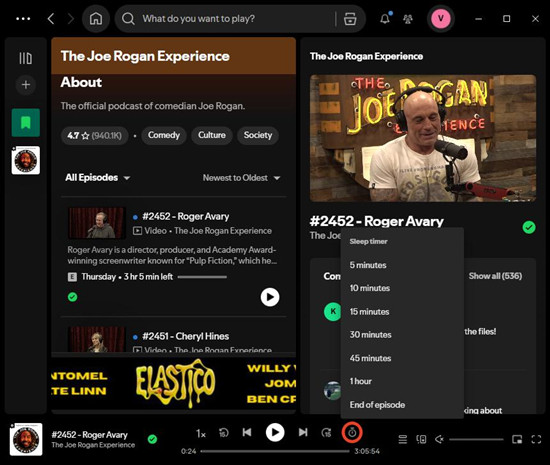Screen dimensions: 550x465
Task: Open the Friend Activity icon
Action: click(408, 19)
